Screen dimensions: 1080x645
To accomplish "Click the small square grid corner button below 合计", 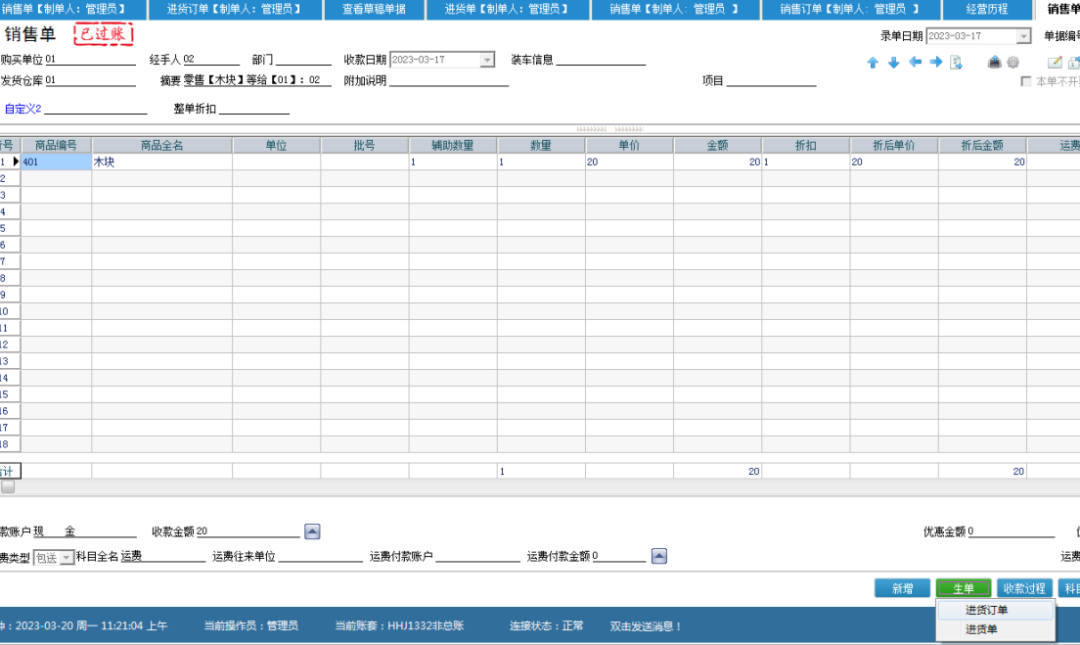I will click(x=8, y=487).
